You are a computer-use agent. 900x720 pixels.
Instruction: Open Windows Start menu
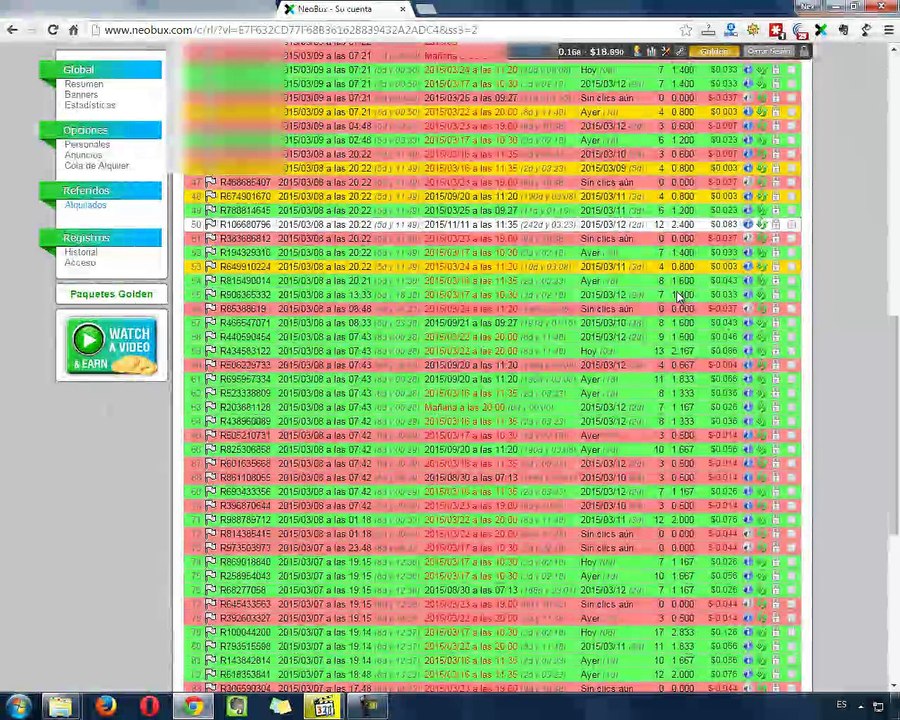(17, 706)
